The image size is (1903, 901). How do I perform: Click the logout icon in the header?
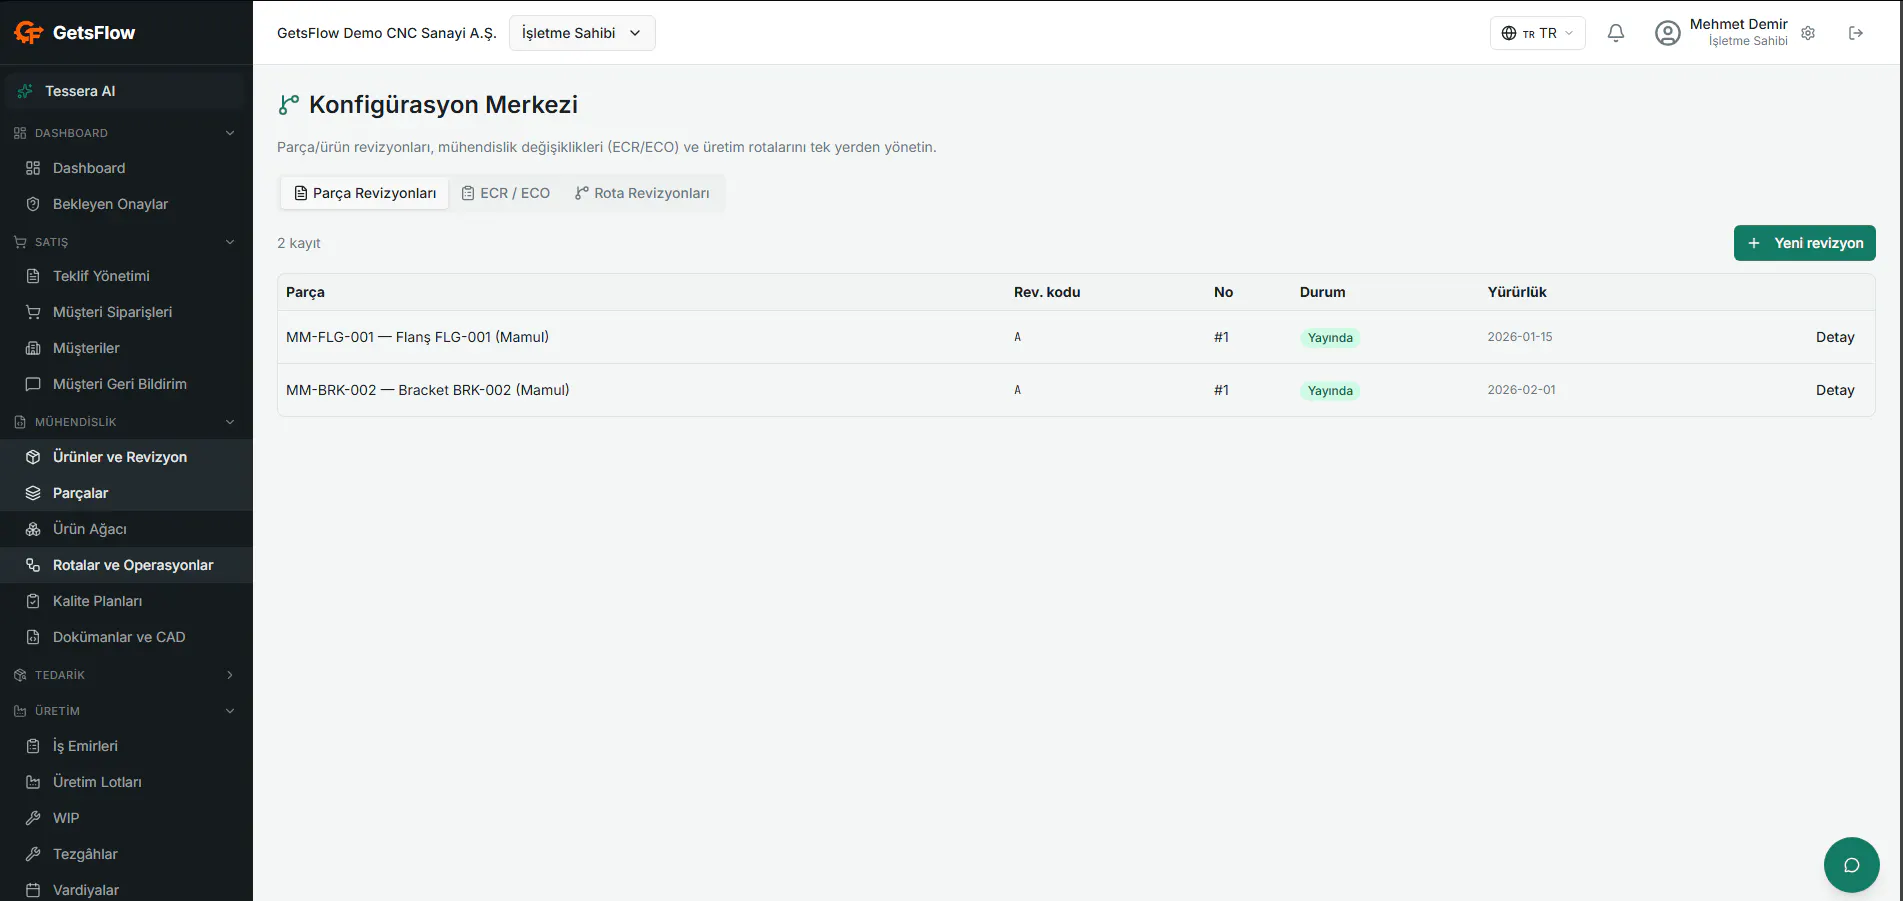point(1856,33)
